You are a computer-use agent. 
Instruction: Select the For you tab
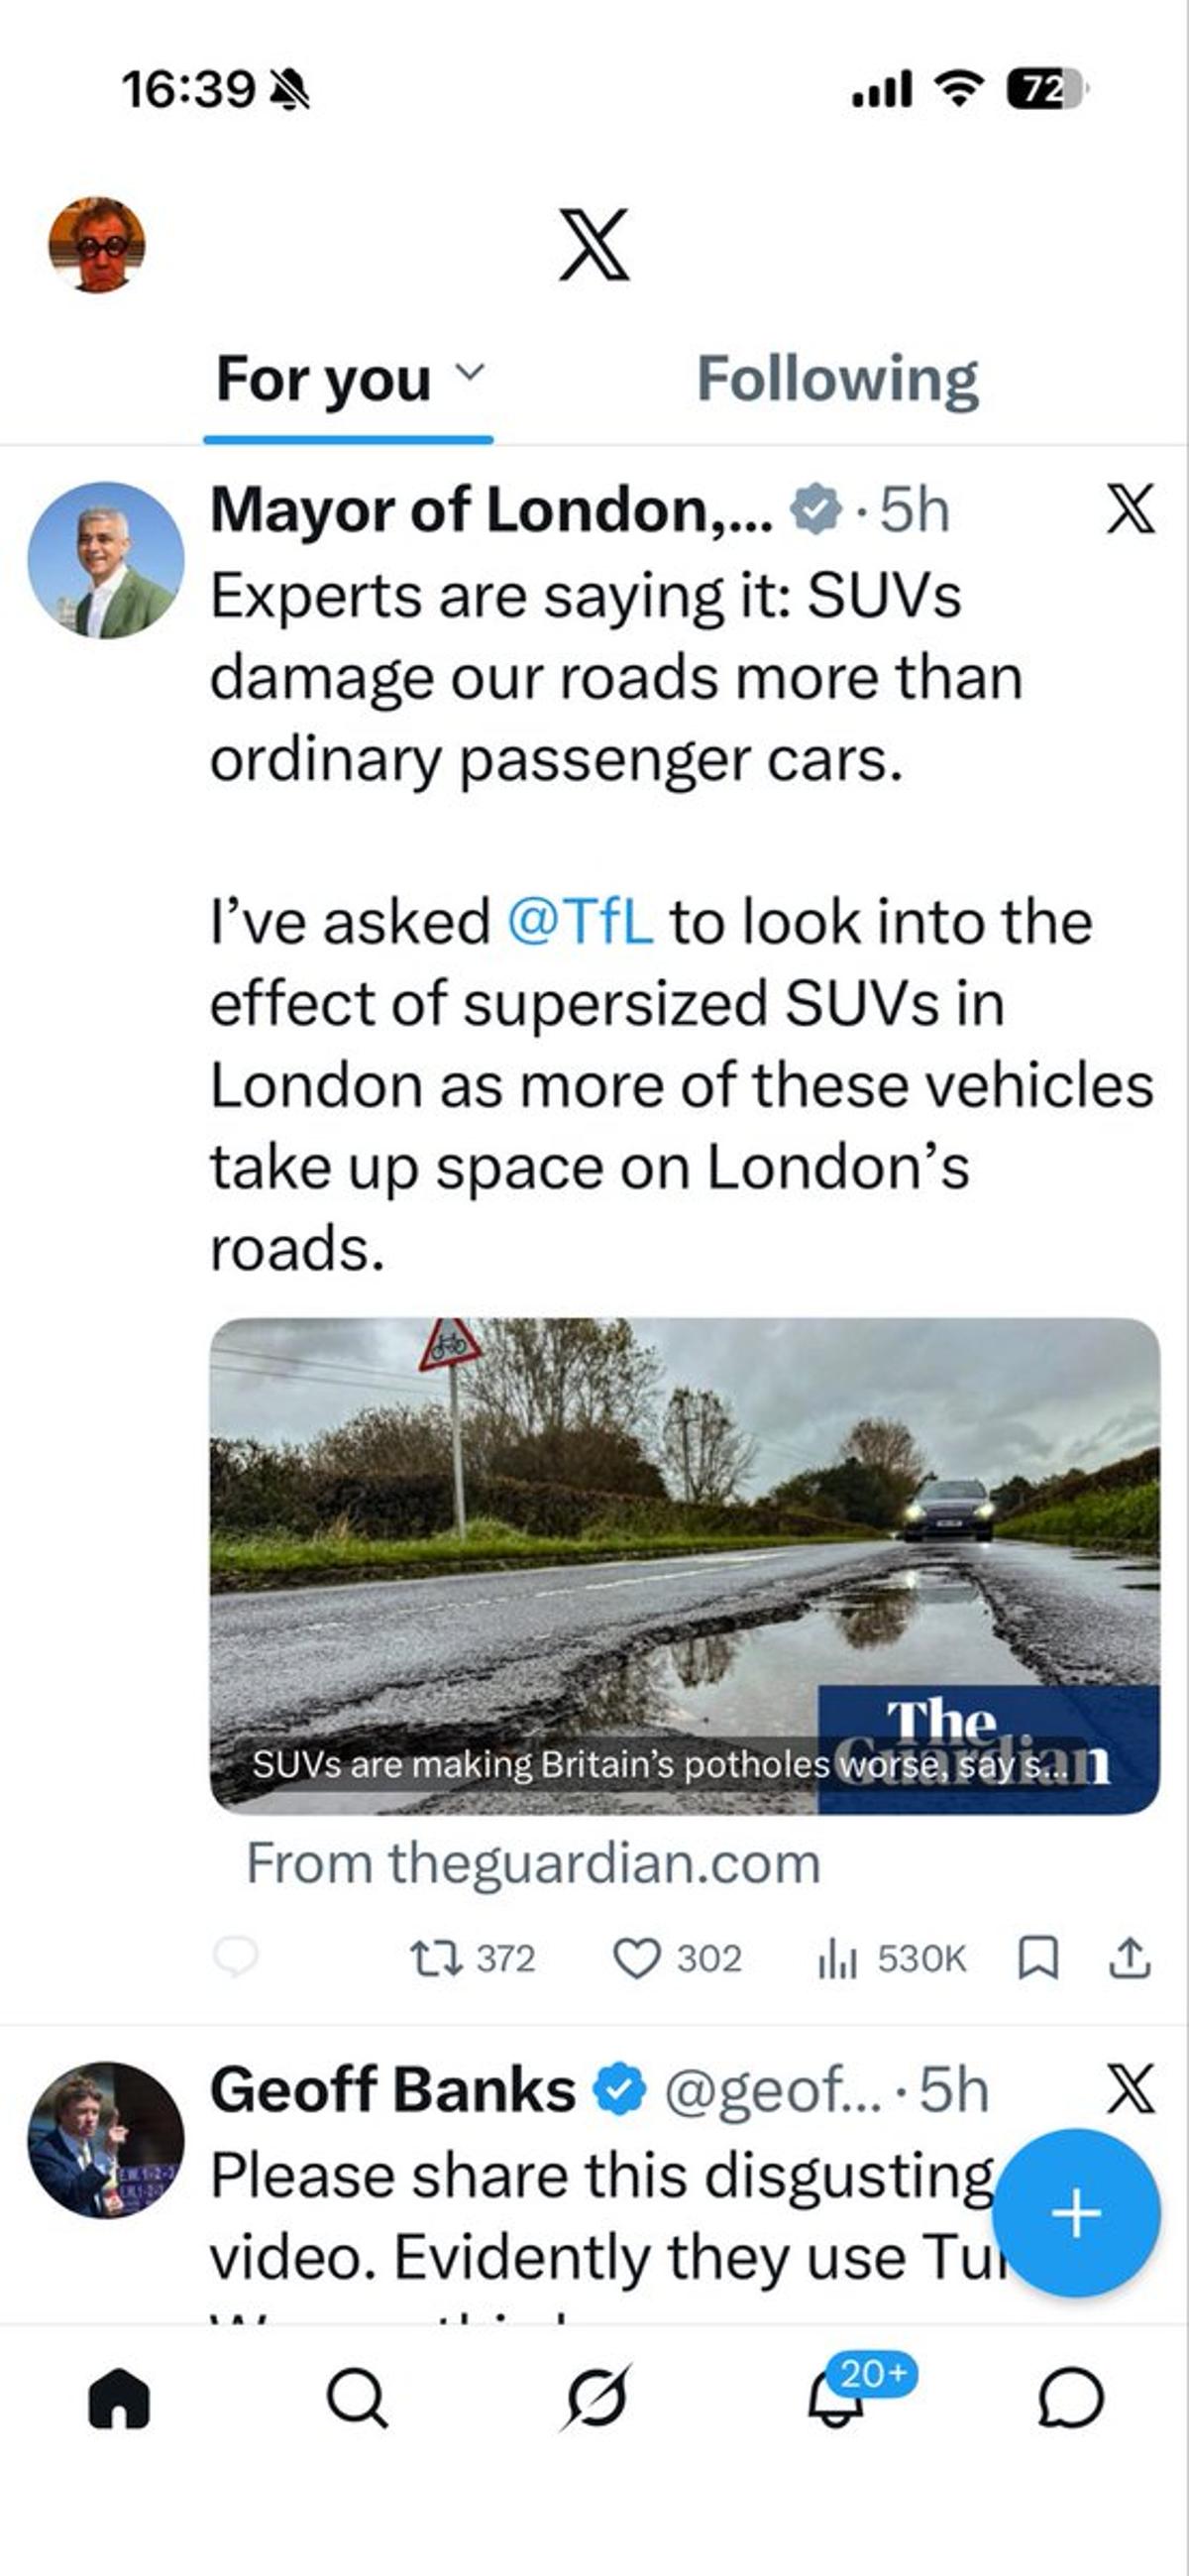324,380
